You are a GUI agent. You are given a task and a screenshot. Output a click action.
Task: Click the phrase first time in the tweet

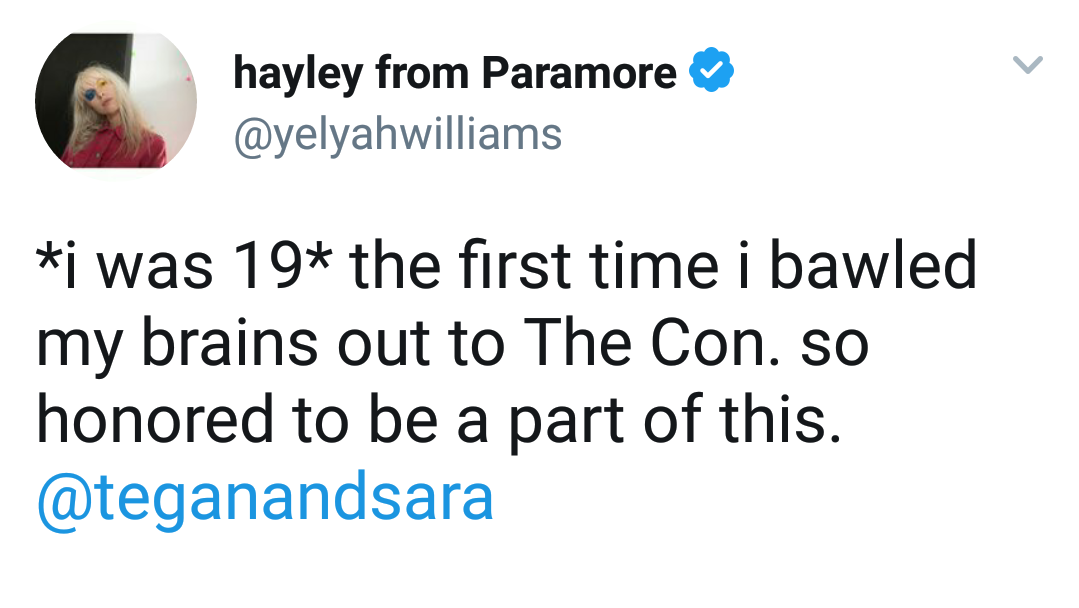[x=589, y=265]
